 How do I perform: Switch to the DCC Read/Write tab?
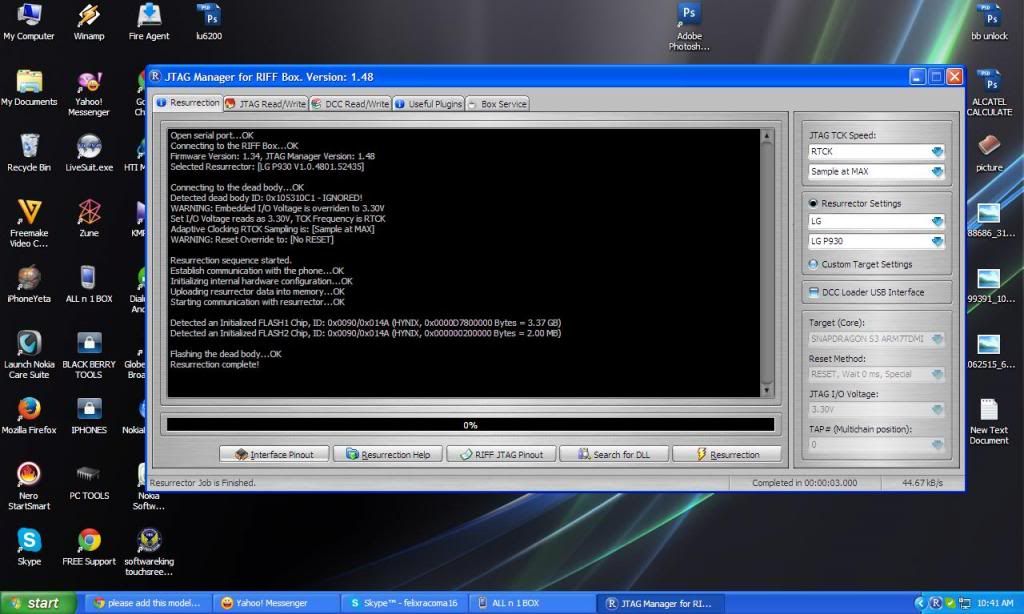coord(350,104)
